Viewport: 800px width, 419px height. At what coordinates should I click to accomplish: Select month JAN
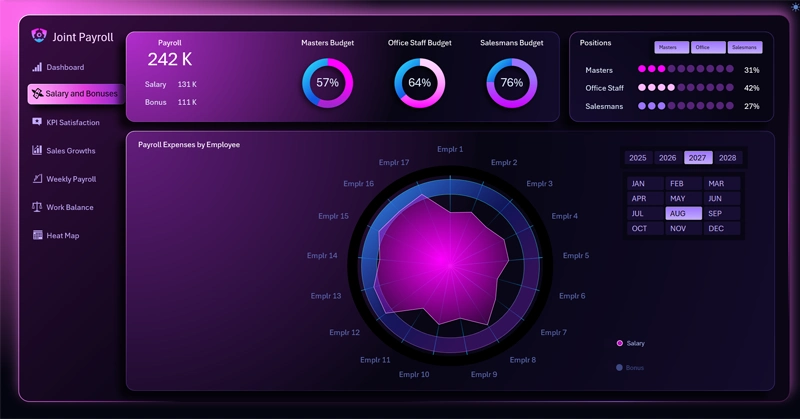[x=645, y=183]
